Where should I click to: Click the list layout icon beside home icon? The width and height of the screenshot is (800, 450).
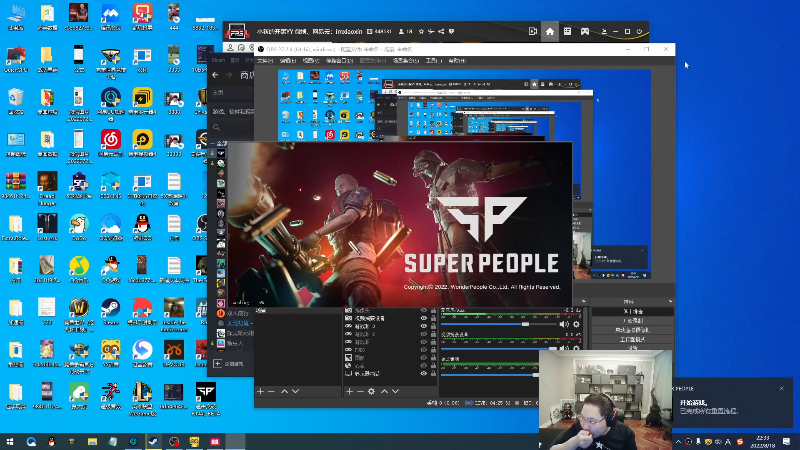(567, 32)
